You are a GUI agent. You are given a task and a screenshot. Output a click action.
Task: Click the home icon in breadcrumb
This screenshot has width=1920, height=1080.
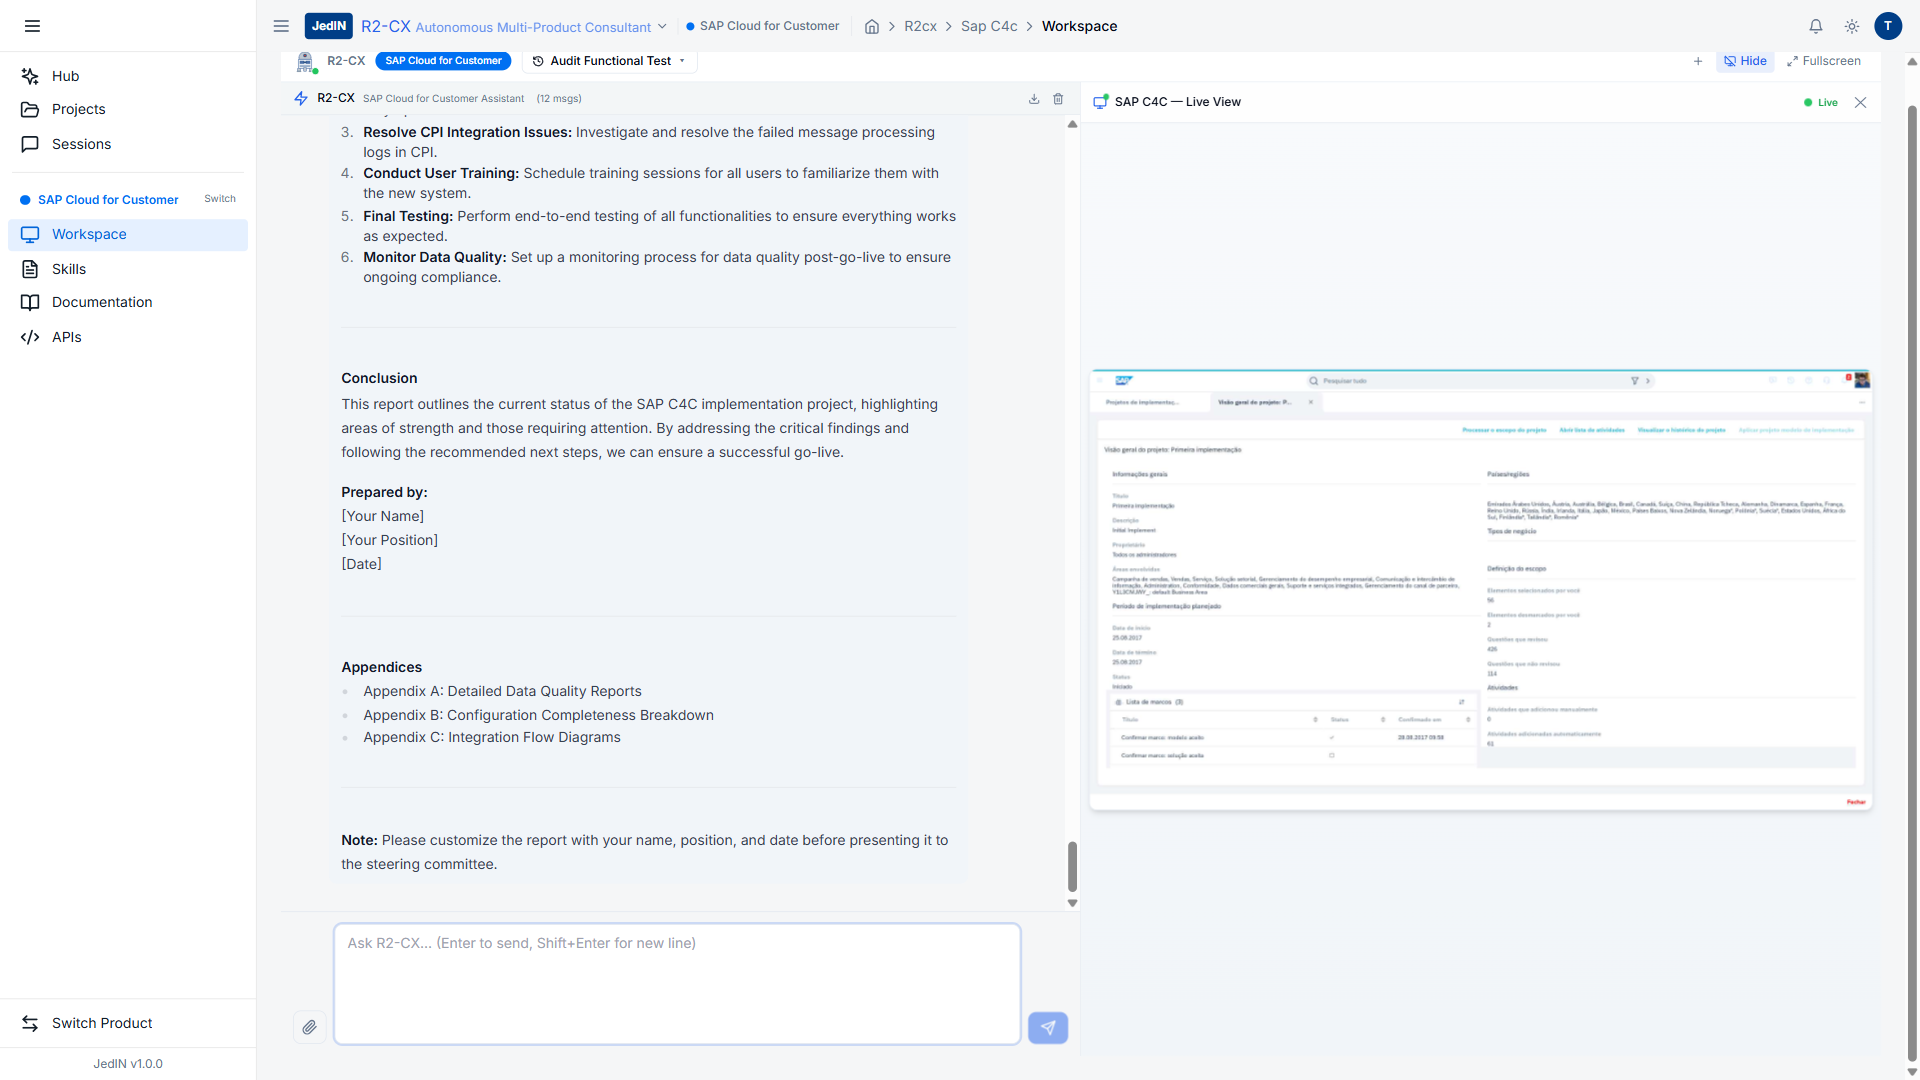[872, 26]
